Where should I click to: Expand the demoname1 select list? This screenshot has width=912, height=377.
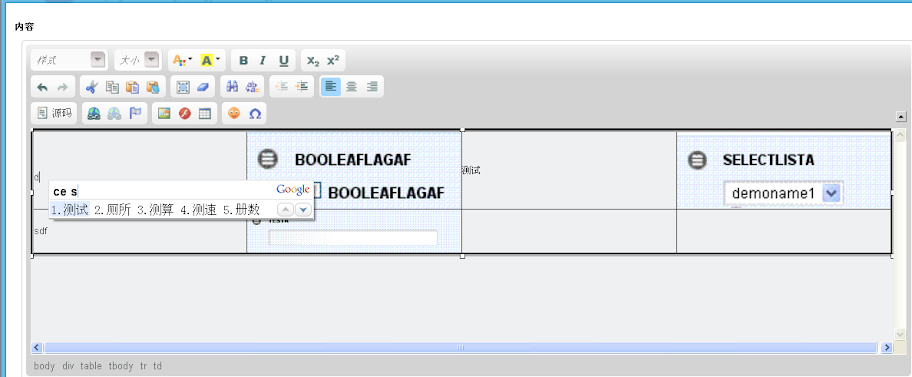point(783,194)
